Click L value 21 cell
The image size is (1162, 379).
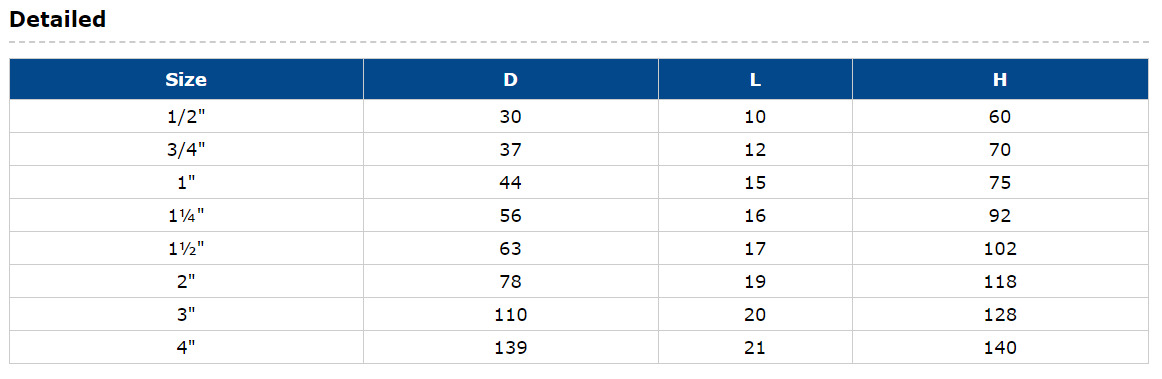755,347
